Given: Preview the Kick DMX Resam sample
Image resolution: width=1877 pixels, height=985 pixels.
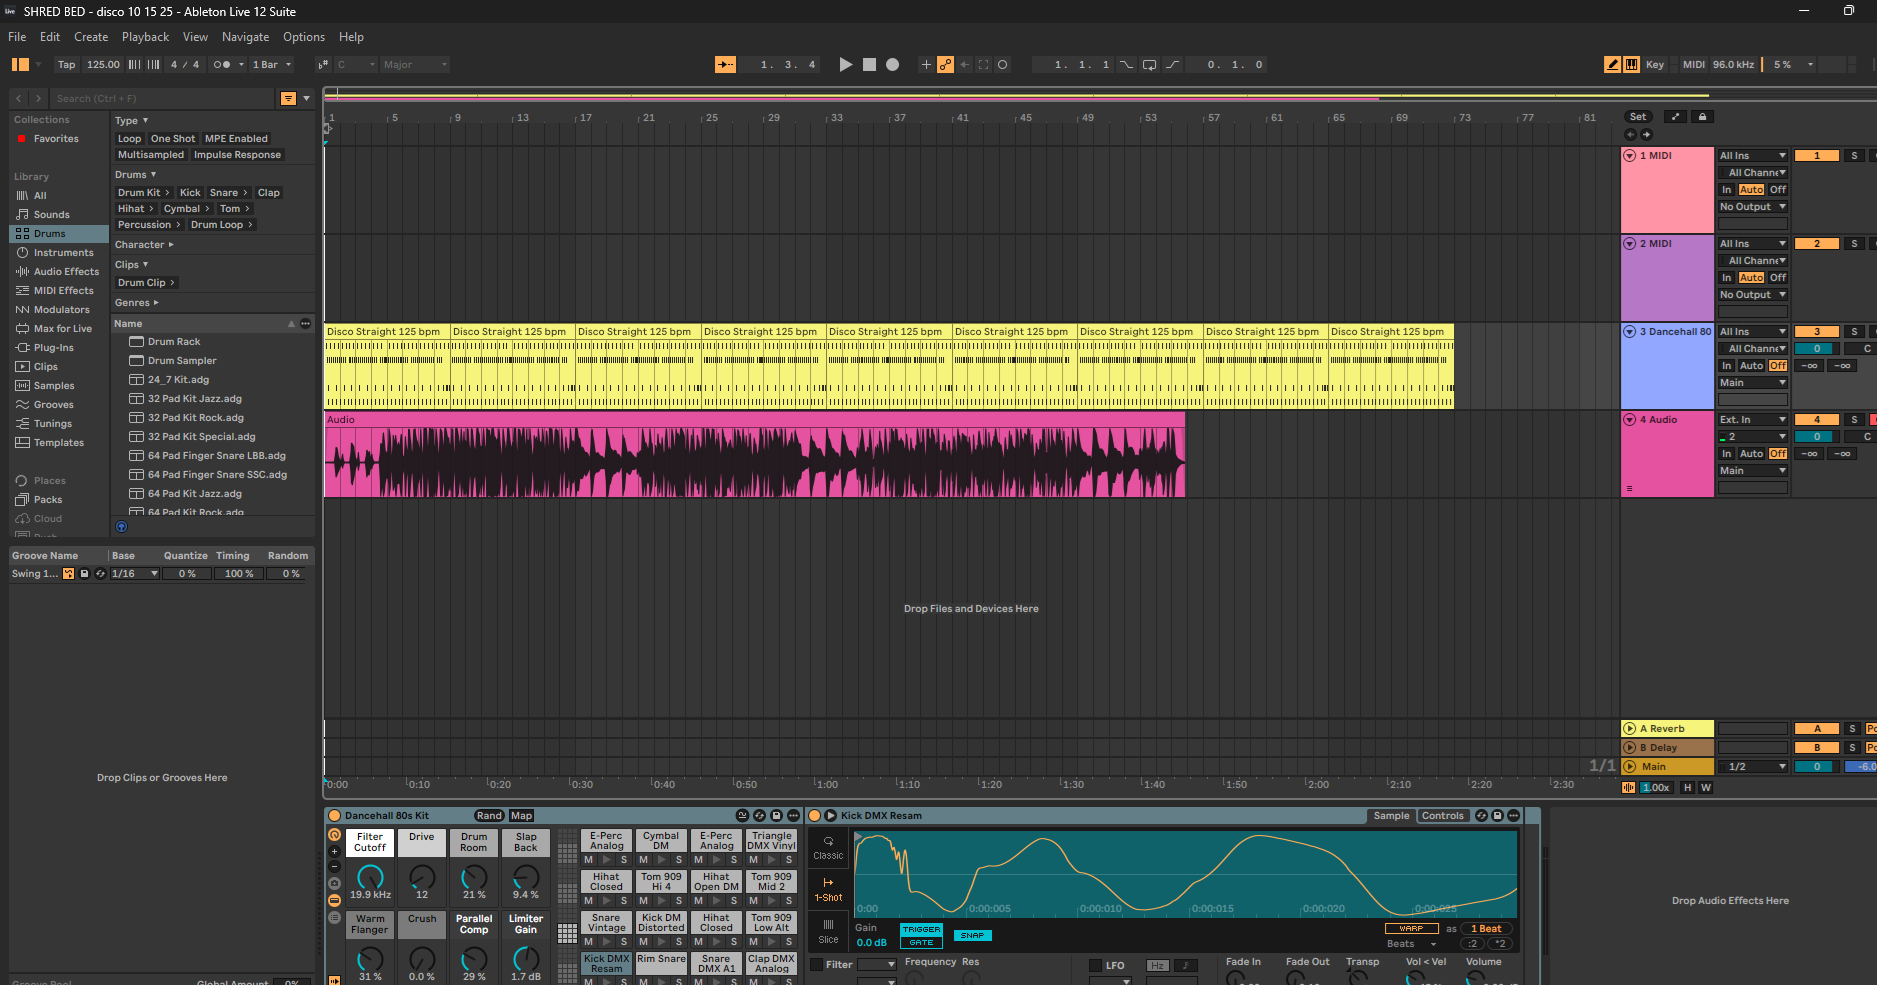Looking at the screenshot, I should coord(829,816).
